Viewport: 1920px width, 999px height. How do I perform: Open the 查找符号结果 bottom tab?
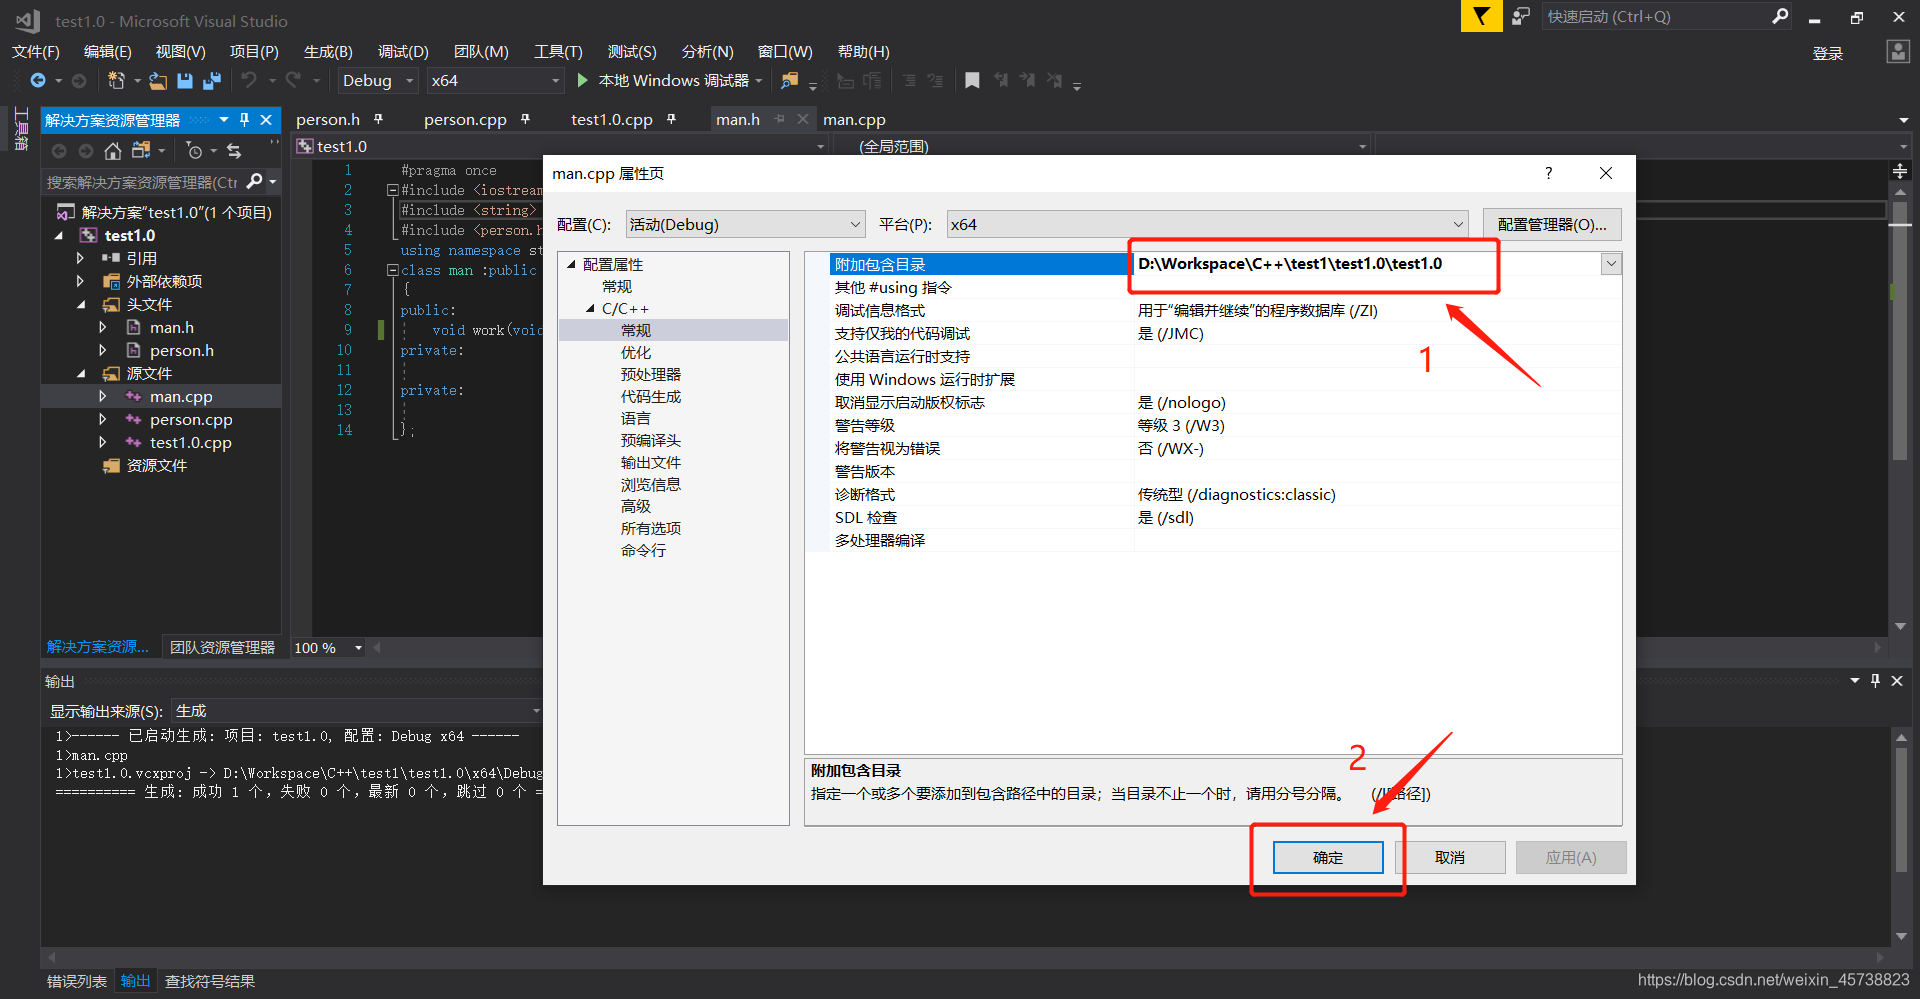click(x=210, y=981)
